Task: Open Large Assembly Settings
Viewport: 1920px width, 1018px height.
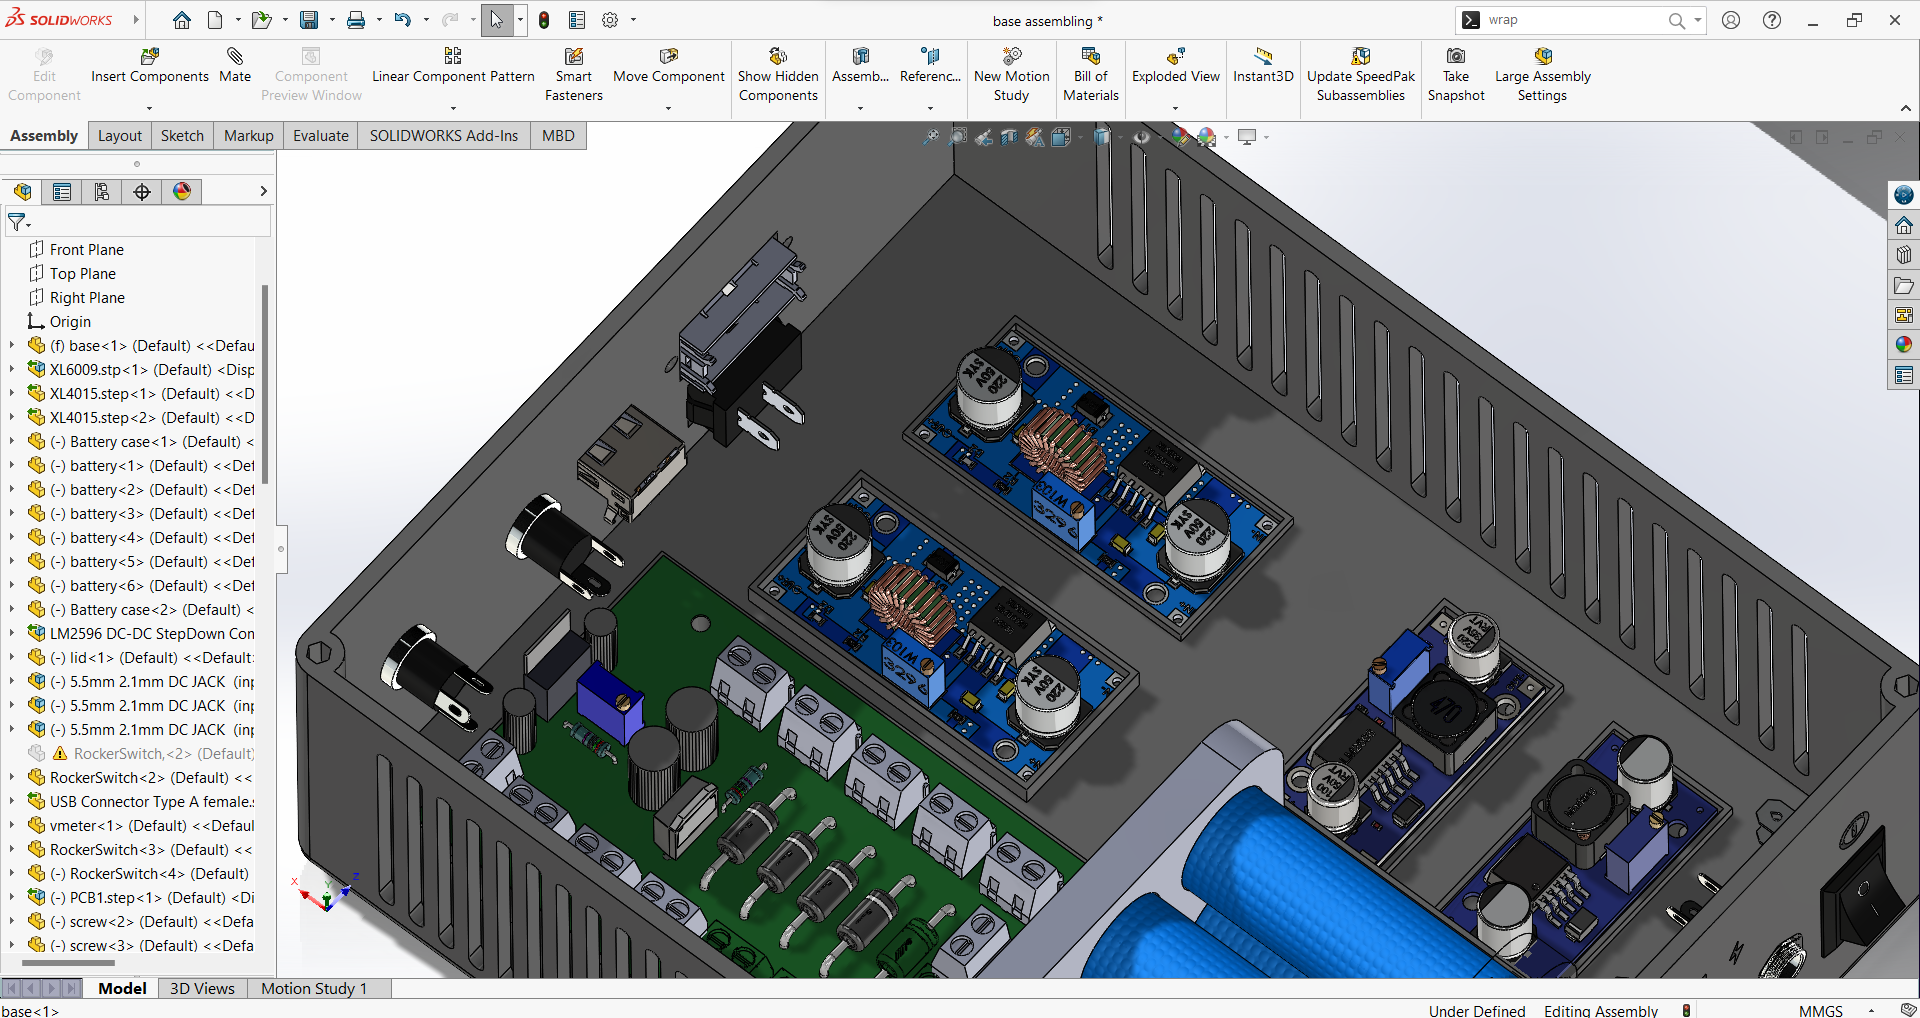Action: (1542, 72)
